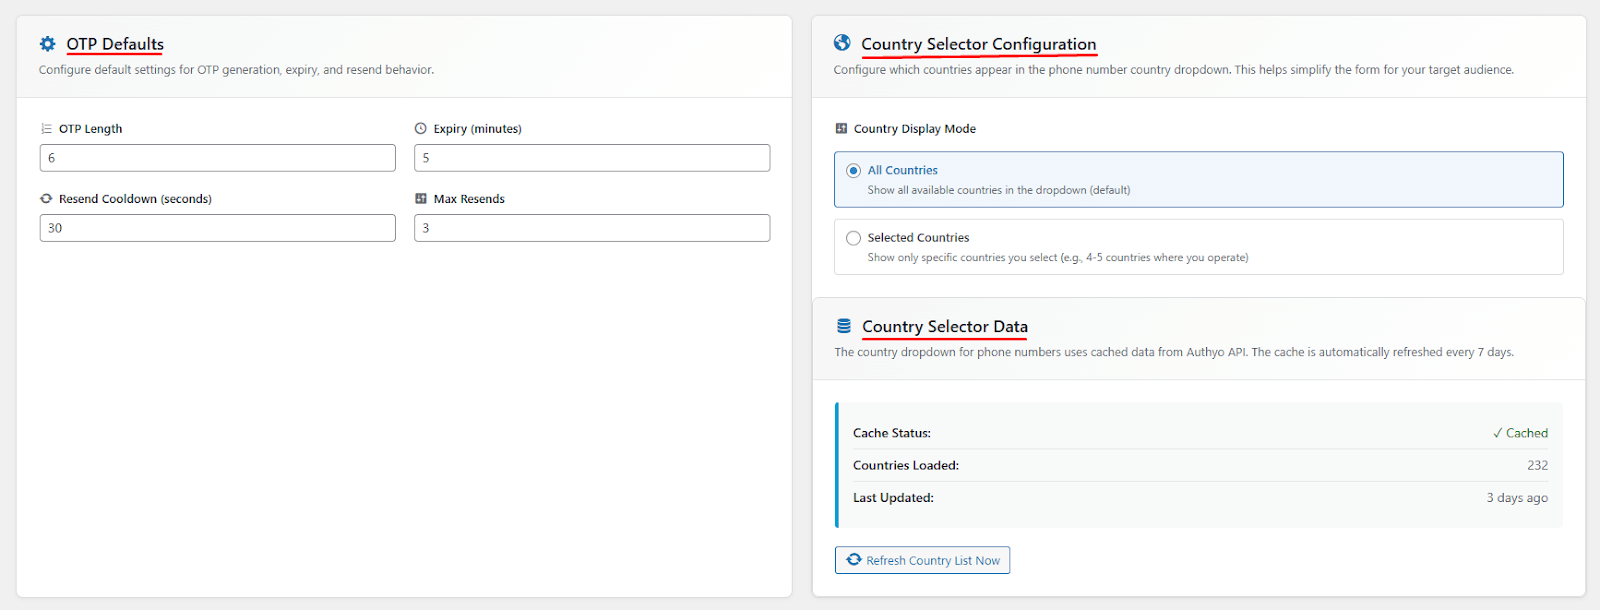
Task: Click the OTP Defaults heading
Action: 115,44
